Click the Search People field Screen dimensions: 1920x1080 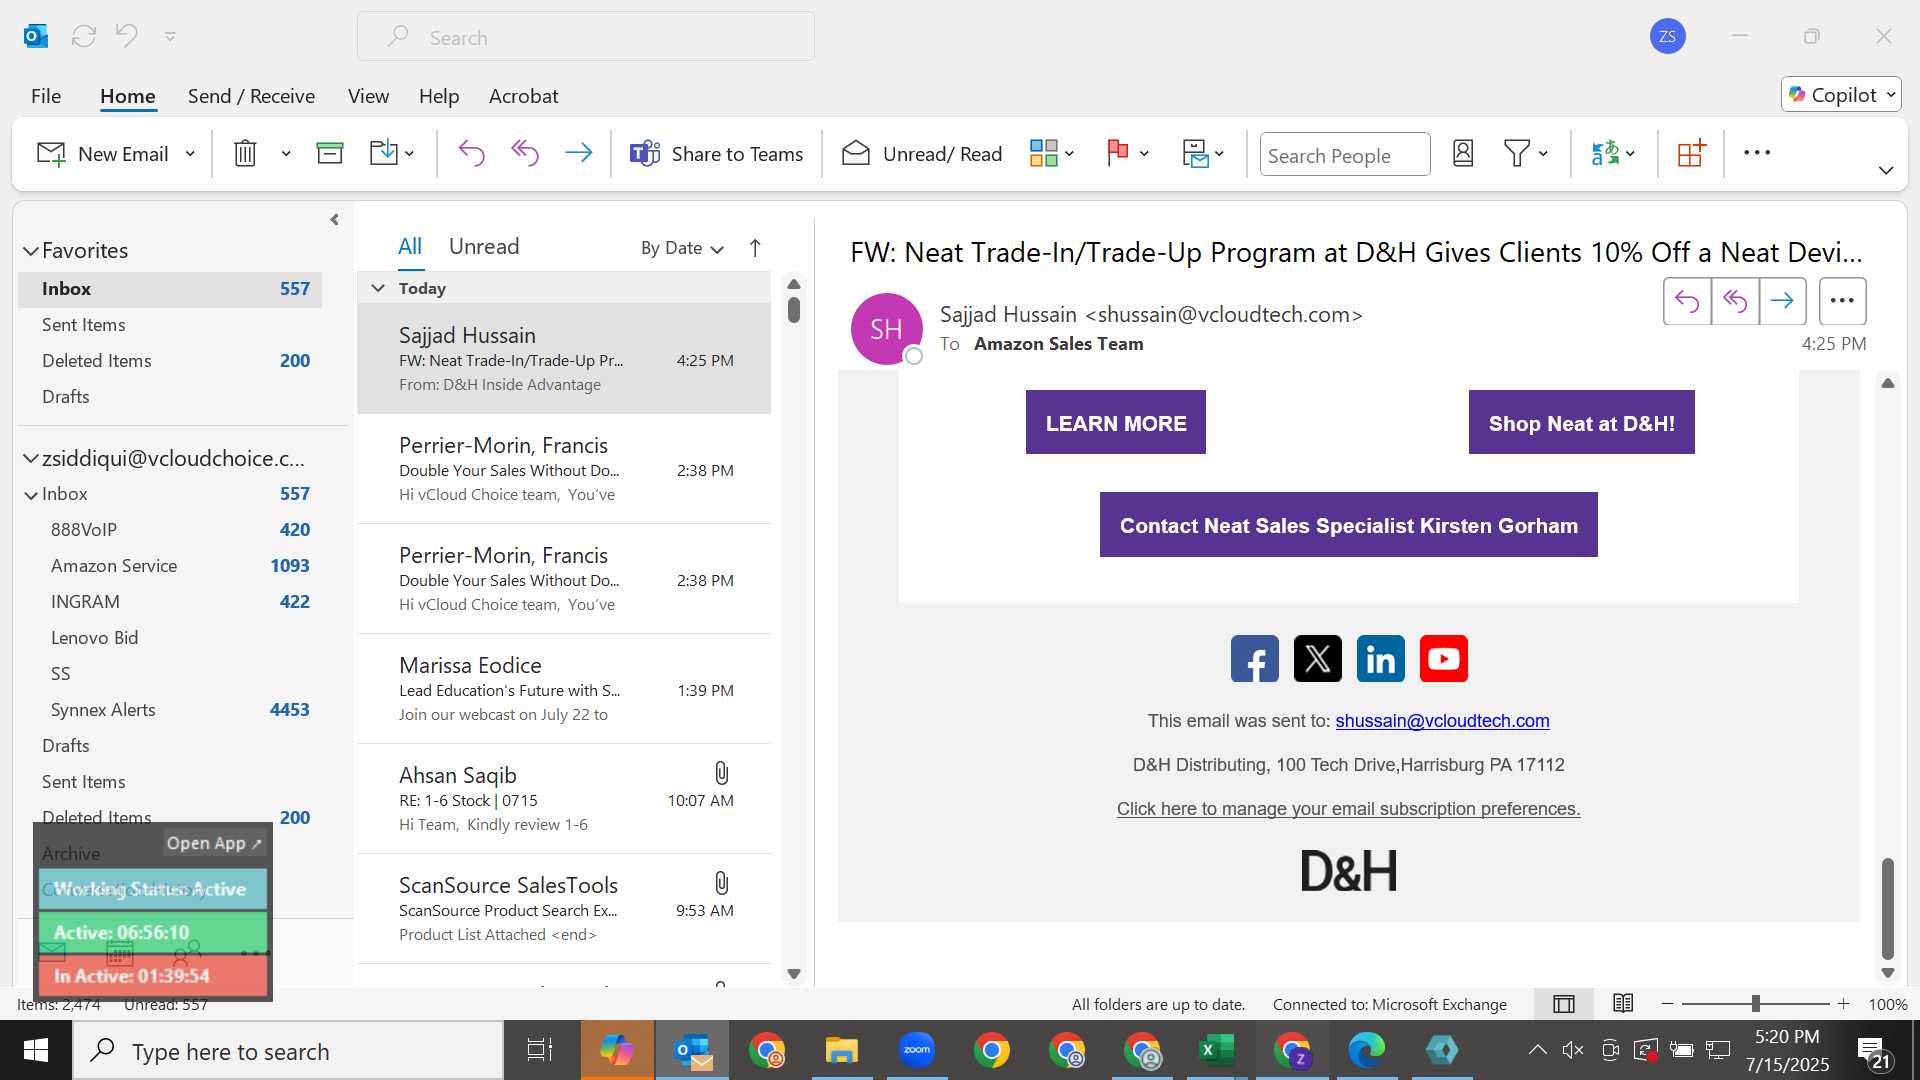[x=1345, y=154]
